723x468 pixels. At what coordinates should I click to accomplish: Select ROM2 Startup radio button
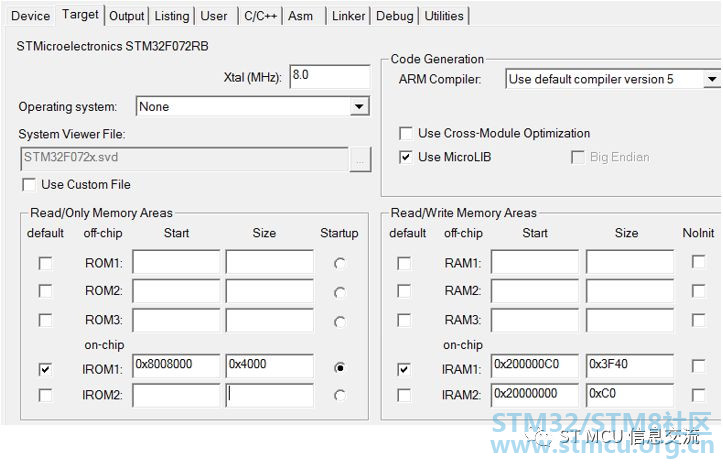tap(340, 292)
